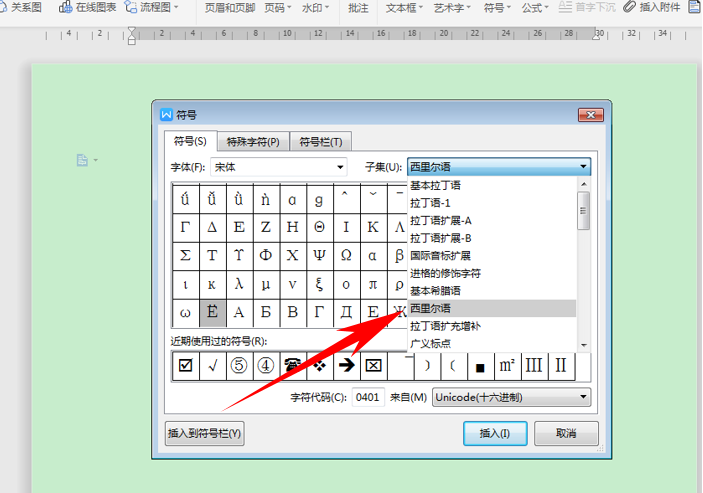Click the 取消 cancel button
This screenshot has height=493, width=703.
(x=566, y=433)
